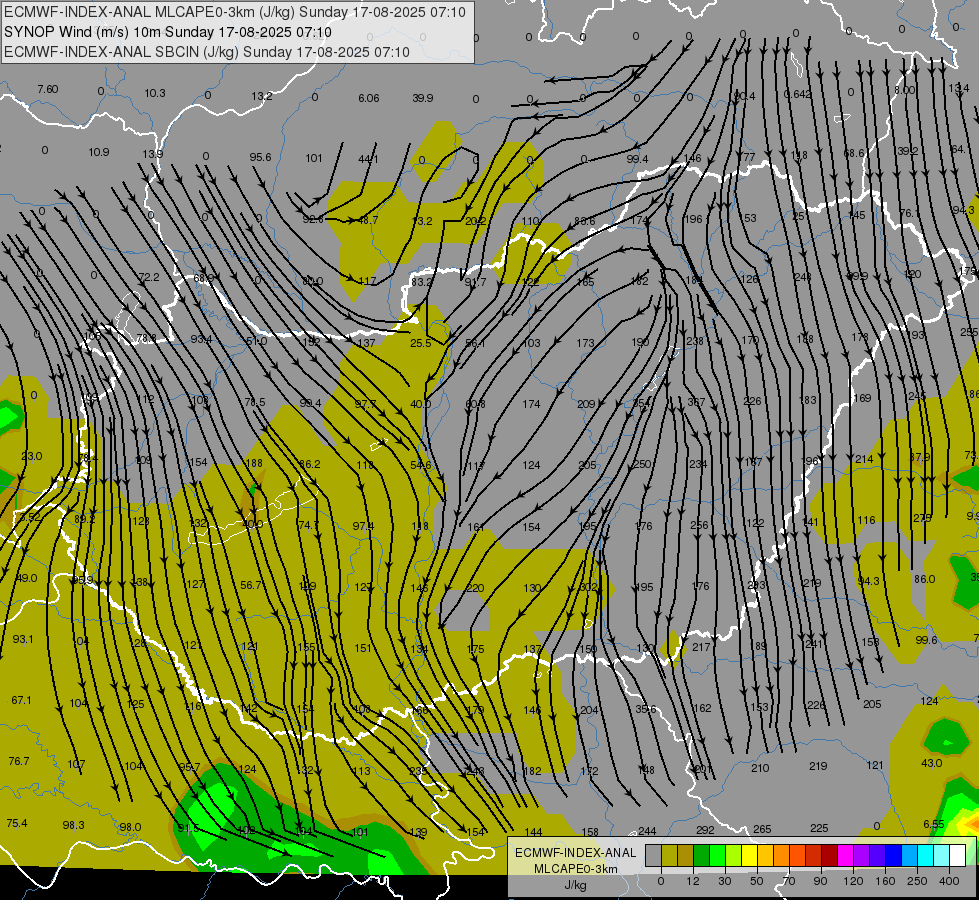Select the bright green legend swatch

click(717, 855)
